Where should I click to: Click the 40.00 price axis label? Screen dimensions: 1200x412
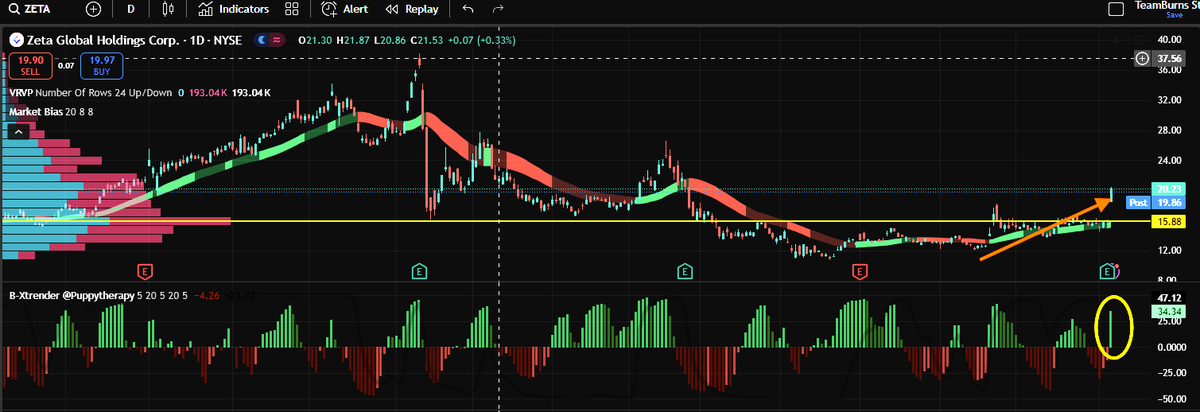tap(1169, 38)
